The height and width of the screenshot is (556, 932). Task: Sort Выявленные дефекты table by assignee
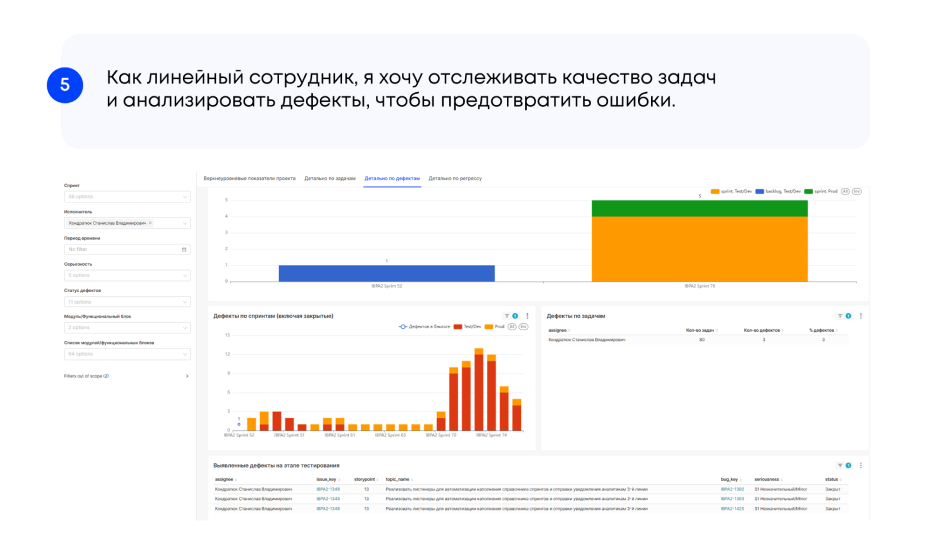pos(226,479)
